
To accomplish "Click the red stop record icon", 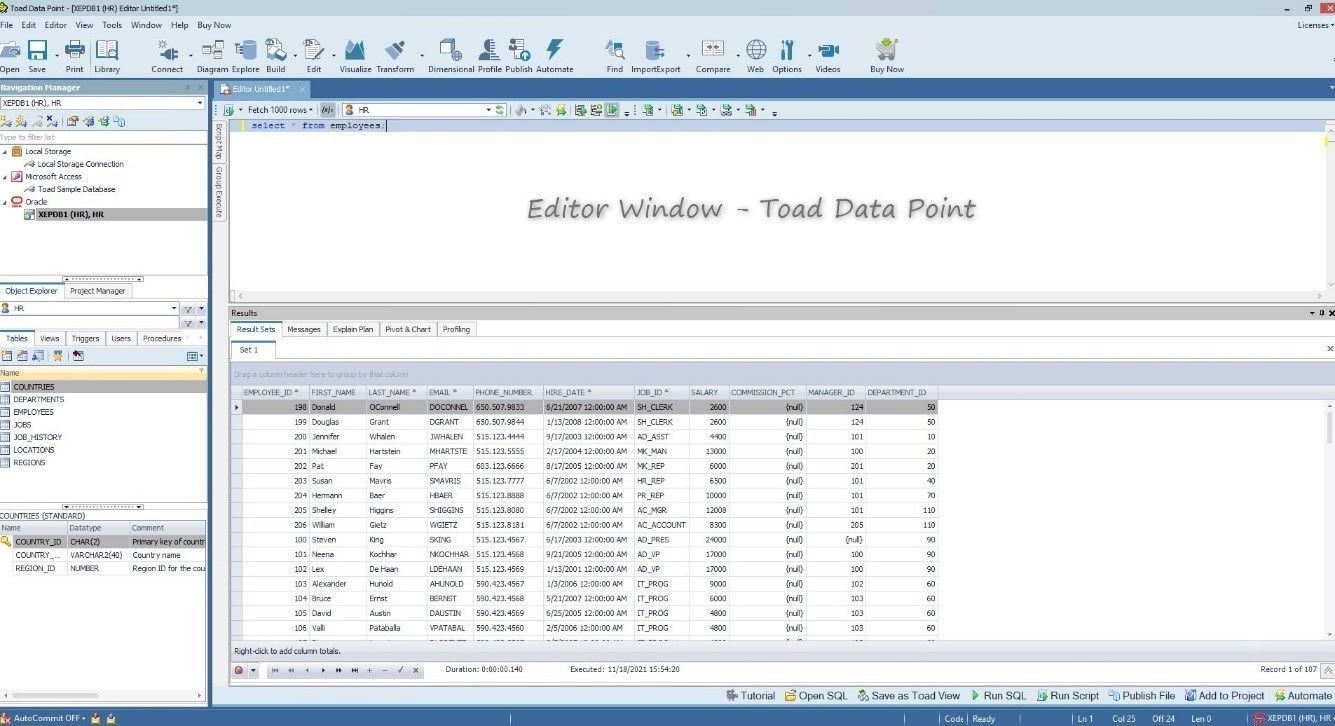I will click(x=239, y=670).
